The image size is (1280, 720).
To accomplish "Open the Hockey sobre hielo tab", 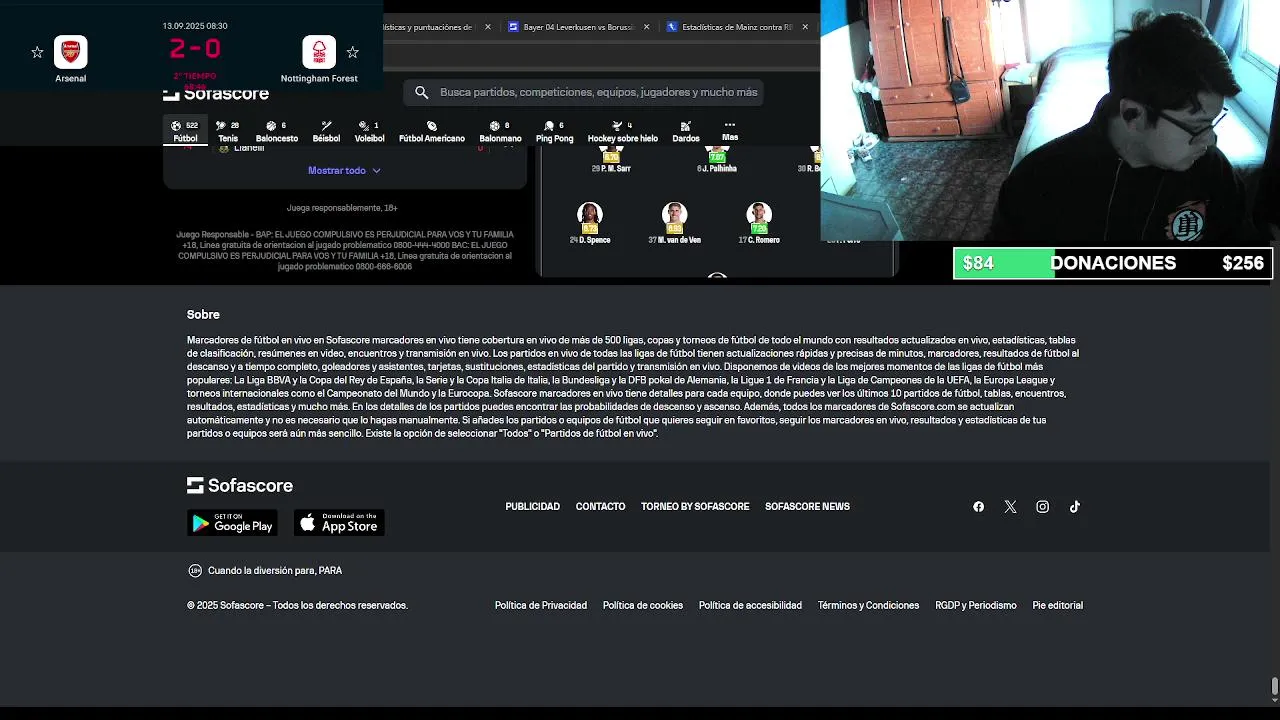I will click(x=622, y=132).
